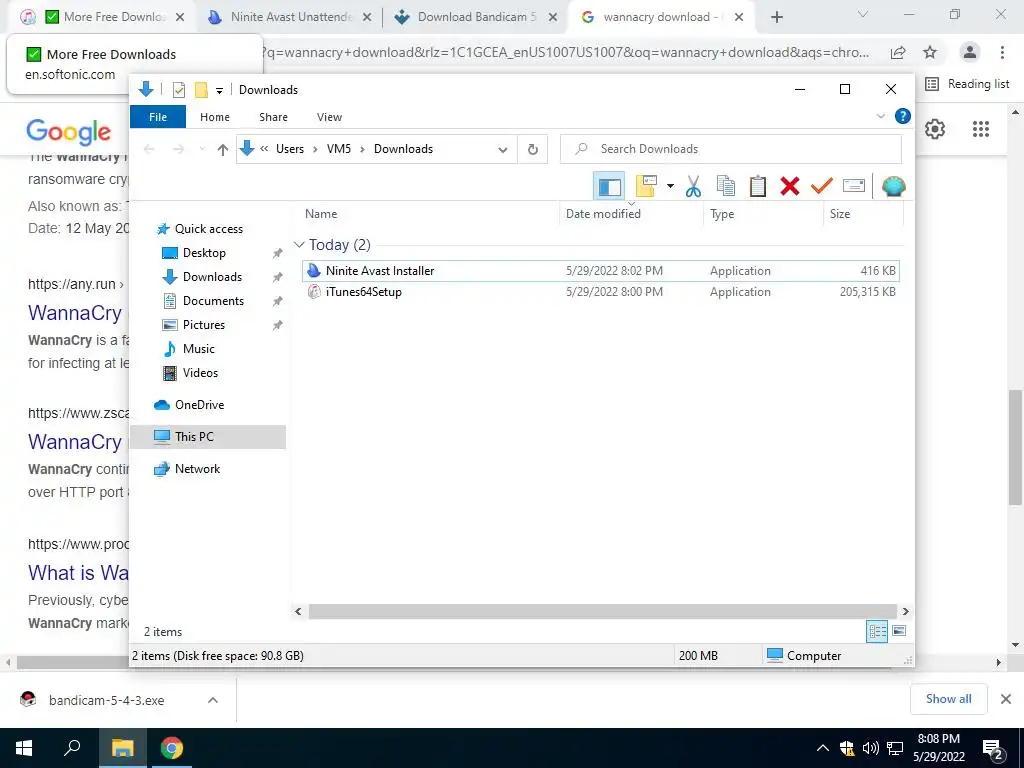The width and height of the screenshot is (1024, 768).
Task: Click the Users breadcrumb in address bar
Action: 289,149
